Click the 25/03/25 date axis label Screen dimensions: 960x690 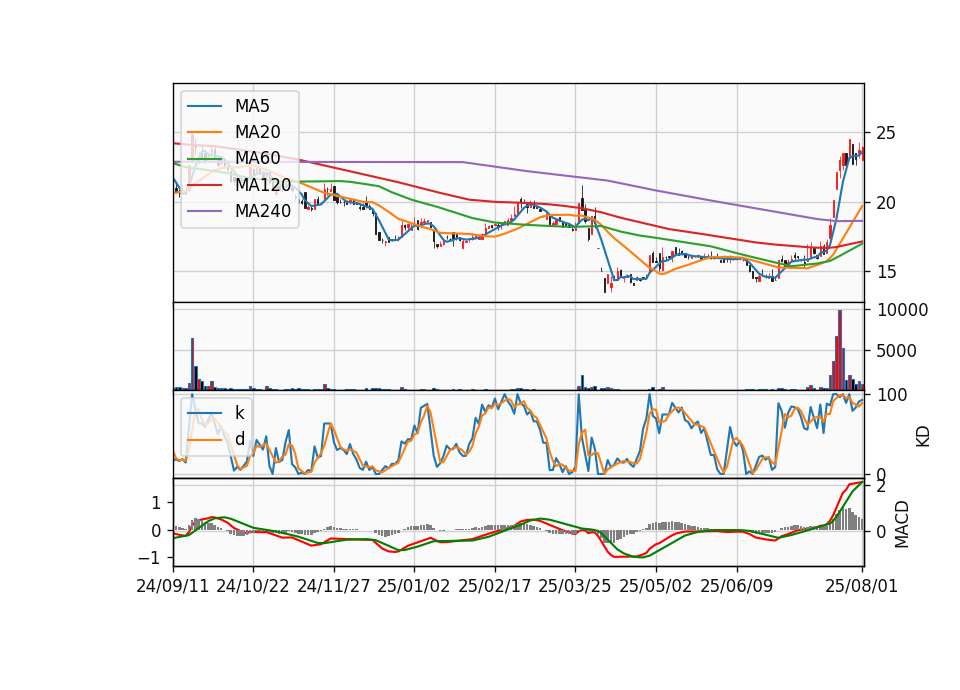pos(575,586)
